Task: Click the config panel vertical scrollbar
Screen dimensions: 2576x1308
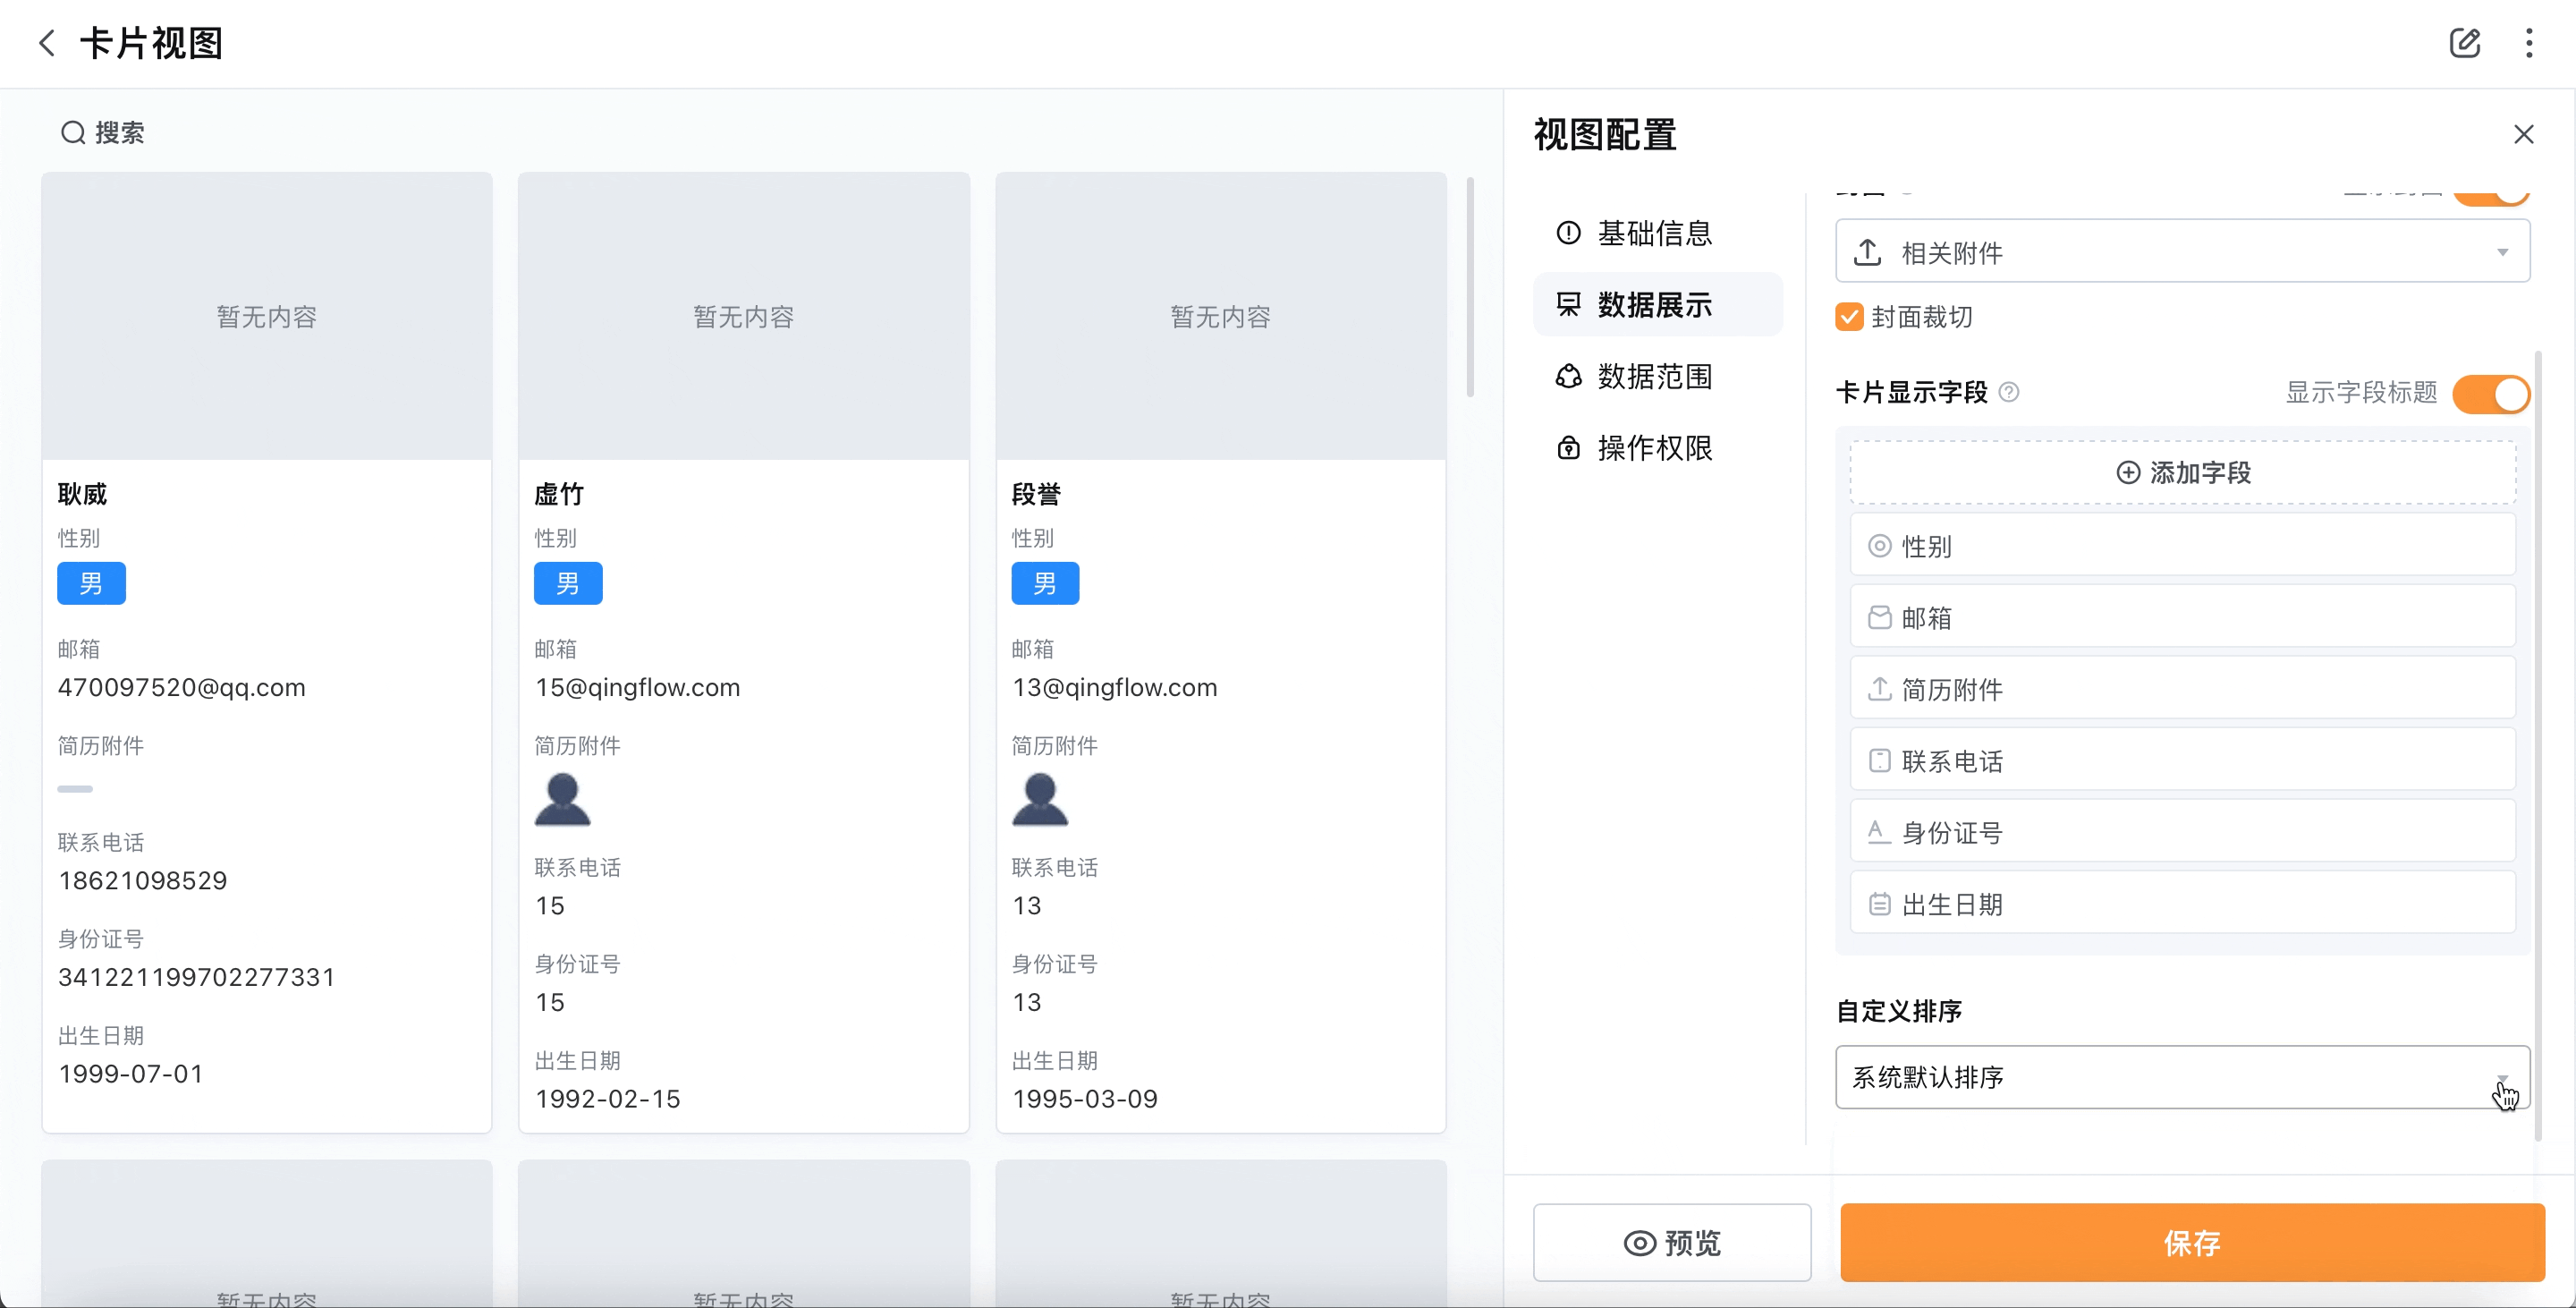Action: click(x=2538, y=745)
